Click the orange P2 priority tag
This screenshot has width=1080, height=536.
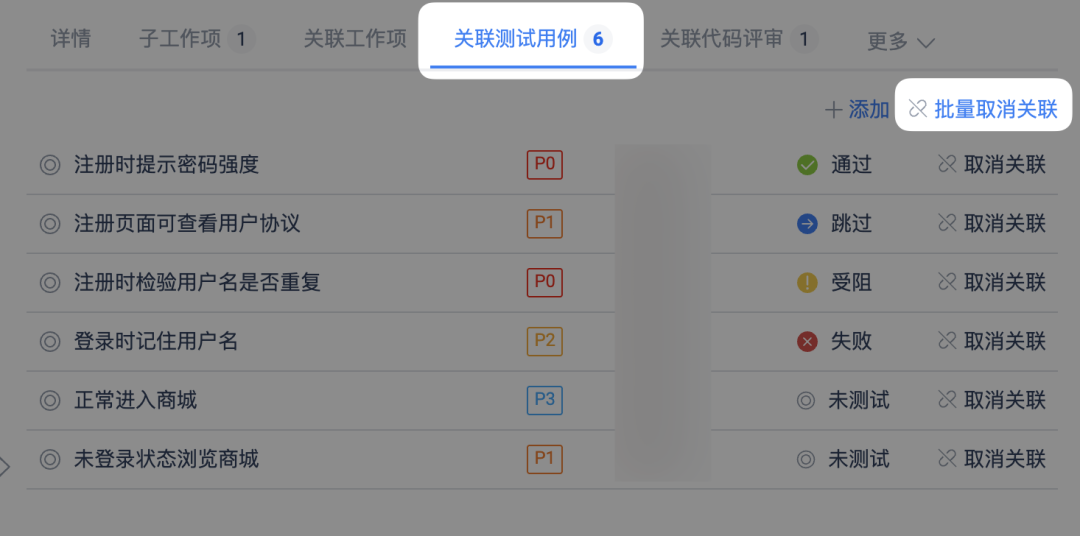click(x=544, y=342)
